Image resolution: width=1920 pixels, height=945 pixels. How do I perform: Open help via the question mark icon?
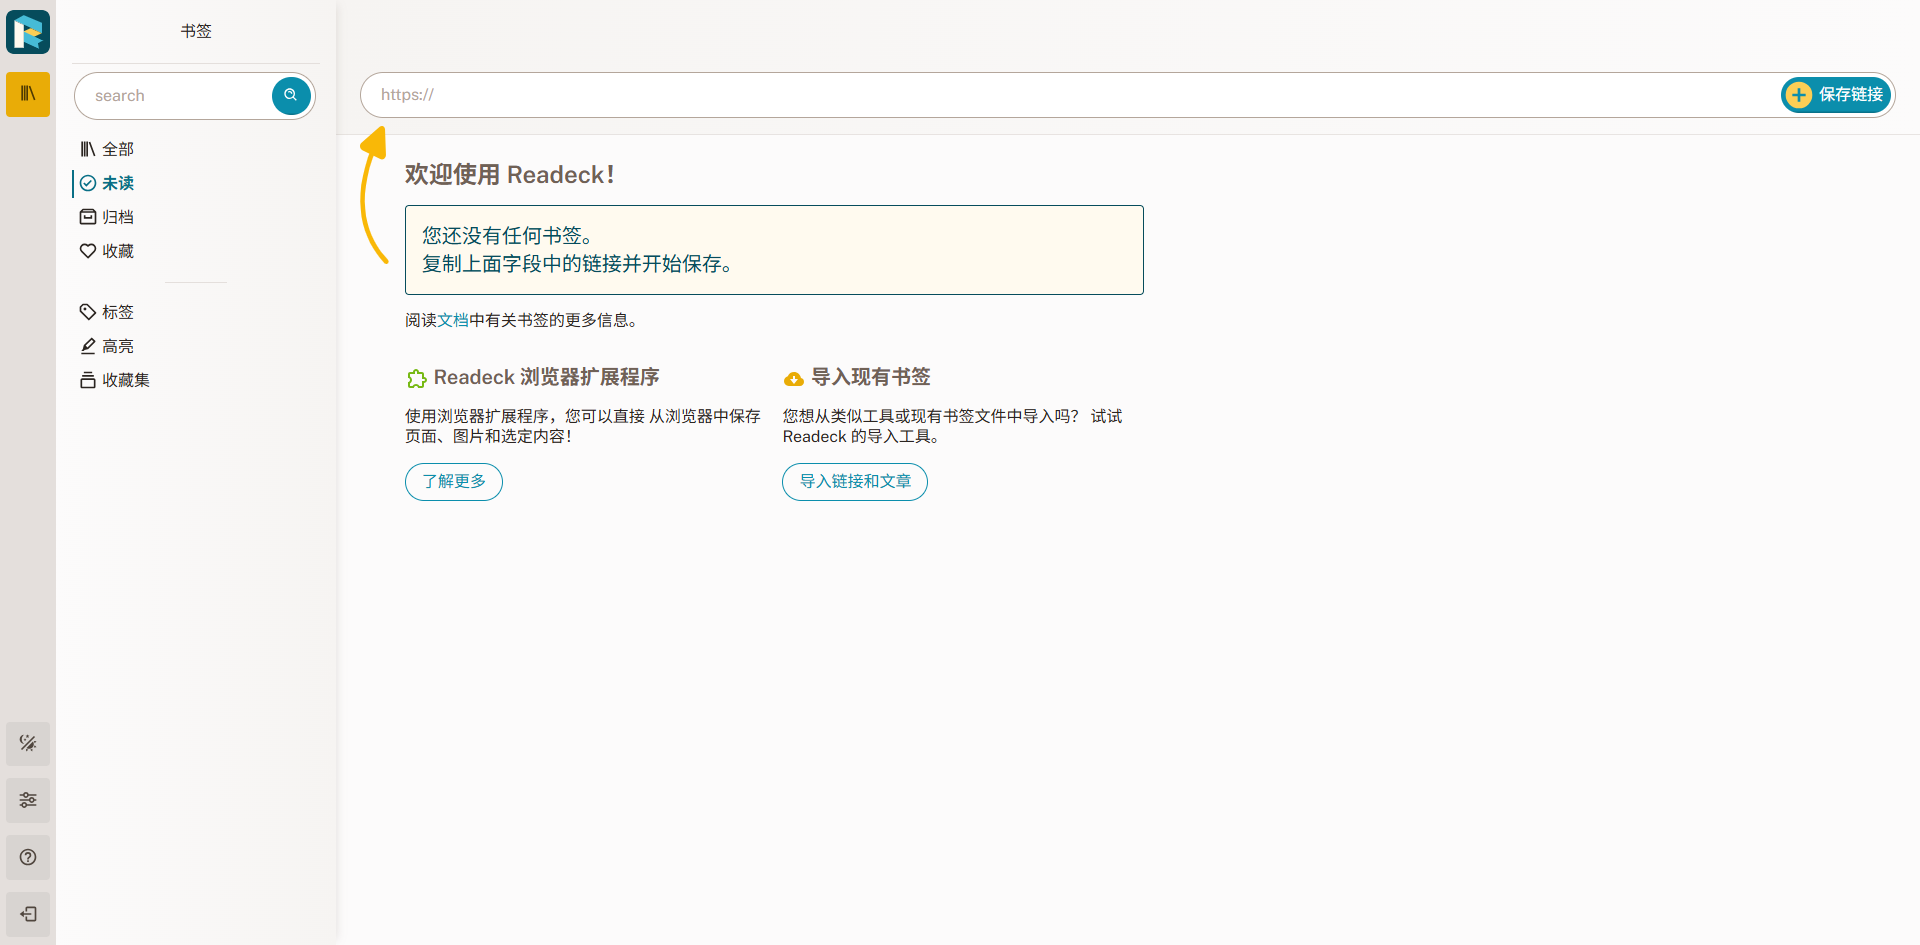(x=27, y=857)
